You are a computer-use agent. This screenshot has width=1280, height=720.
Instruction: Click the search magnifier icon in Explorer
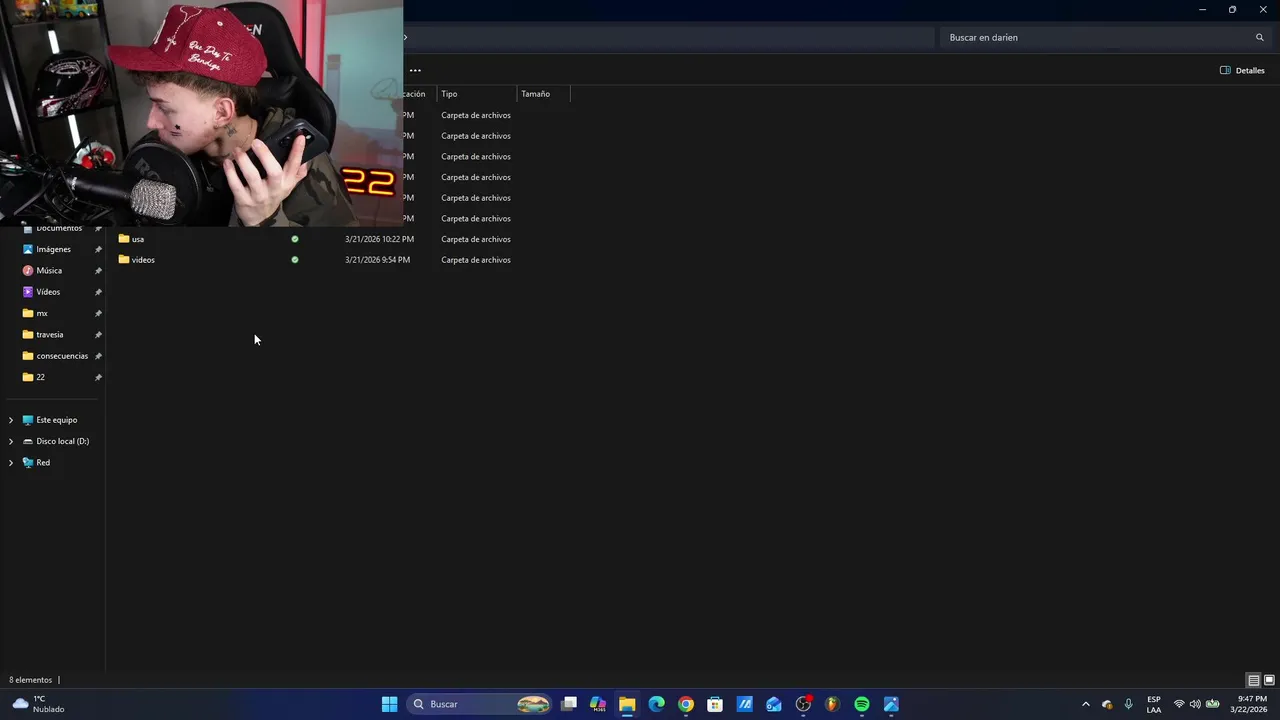click(1260, 37)
